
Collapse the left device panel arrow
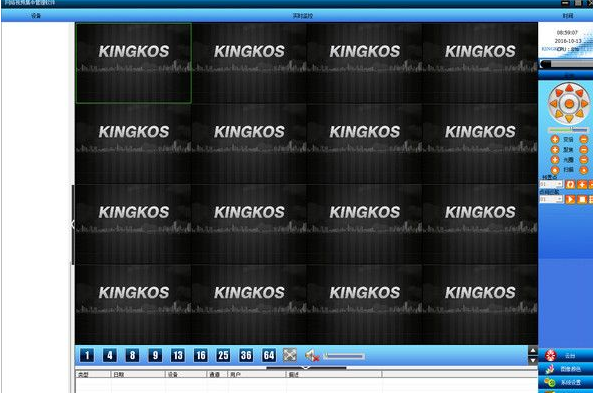pos(71,224)
